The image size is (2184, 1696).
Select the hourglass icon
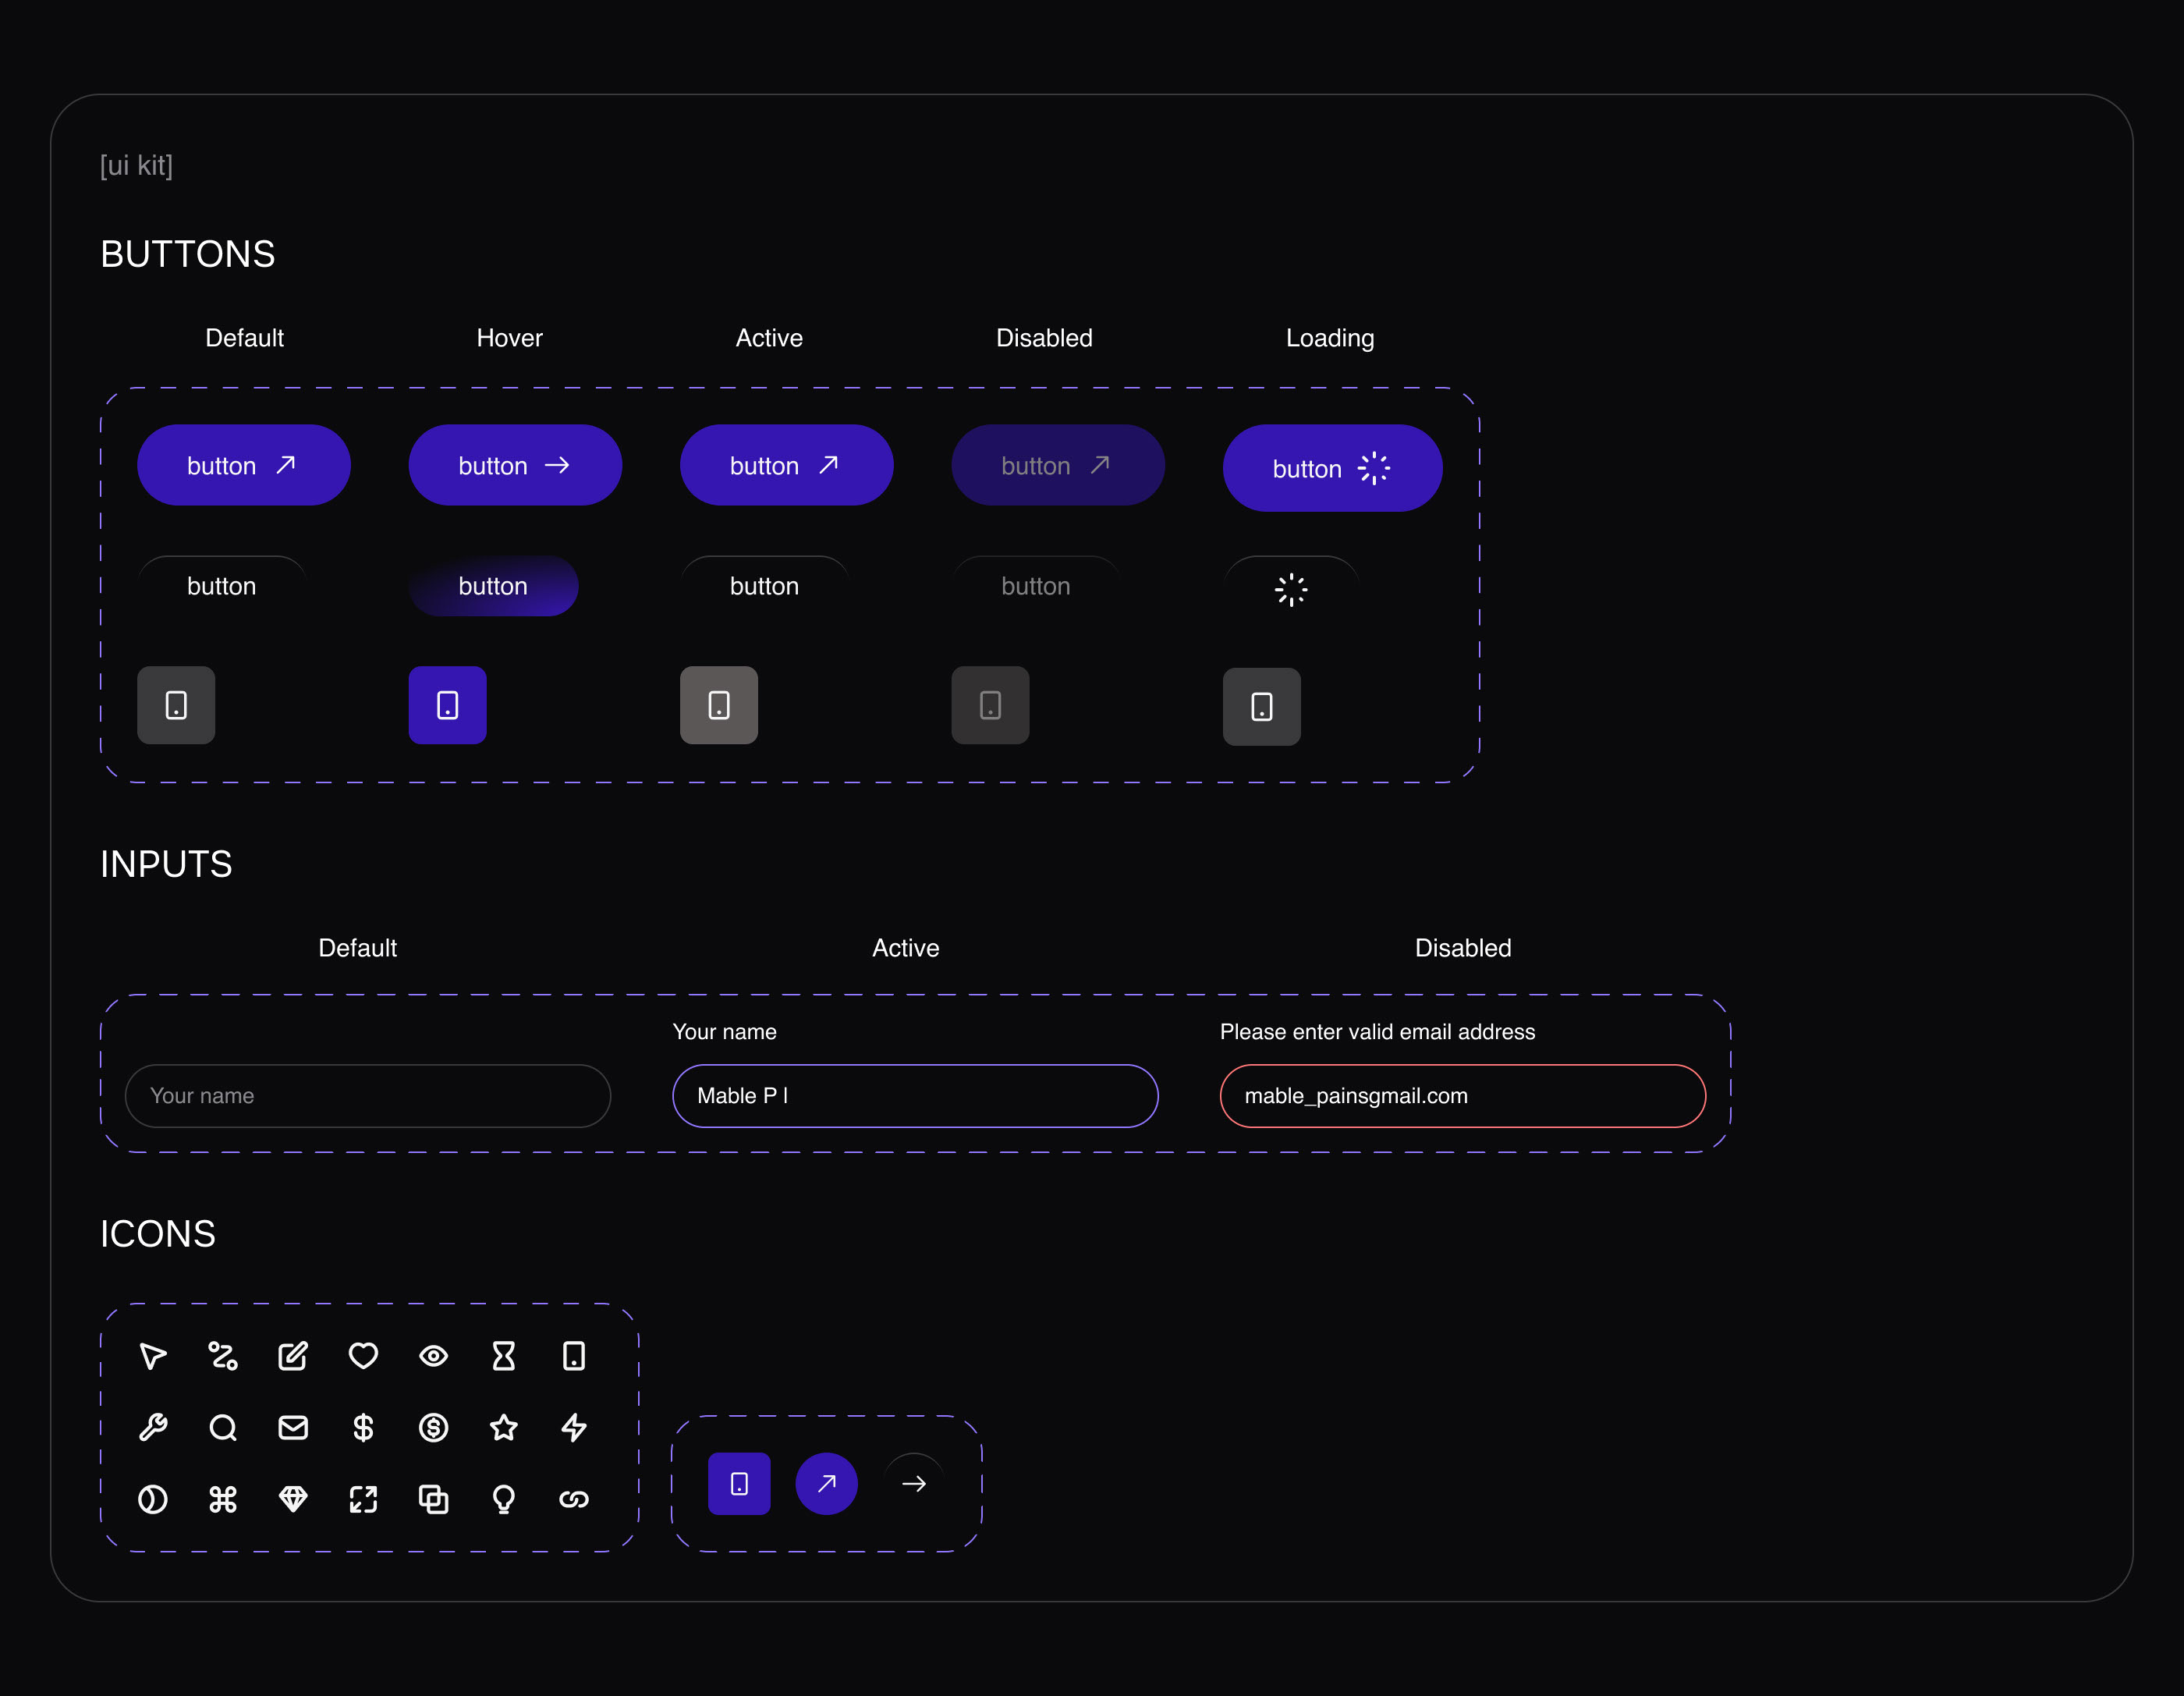pyautogui.click(x=503, y=1356)
